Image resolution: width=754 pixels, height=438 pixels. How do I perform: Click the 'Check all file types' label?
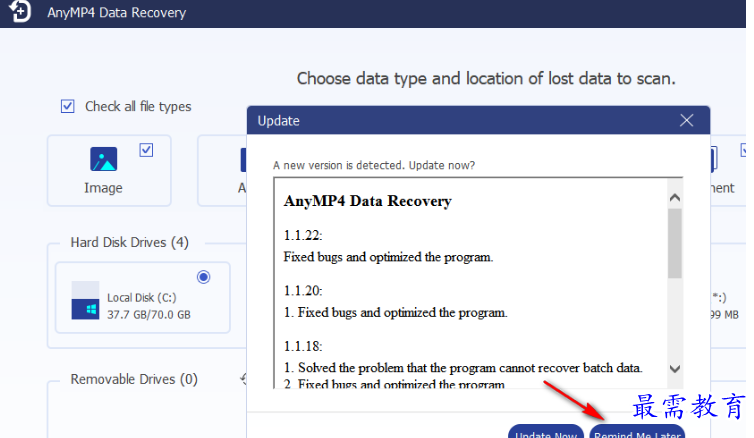(138, 106)
